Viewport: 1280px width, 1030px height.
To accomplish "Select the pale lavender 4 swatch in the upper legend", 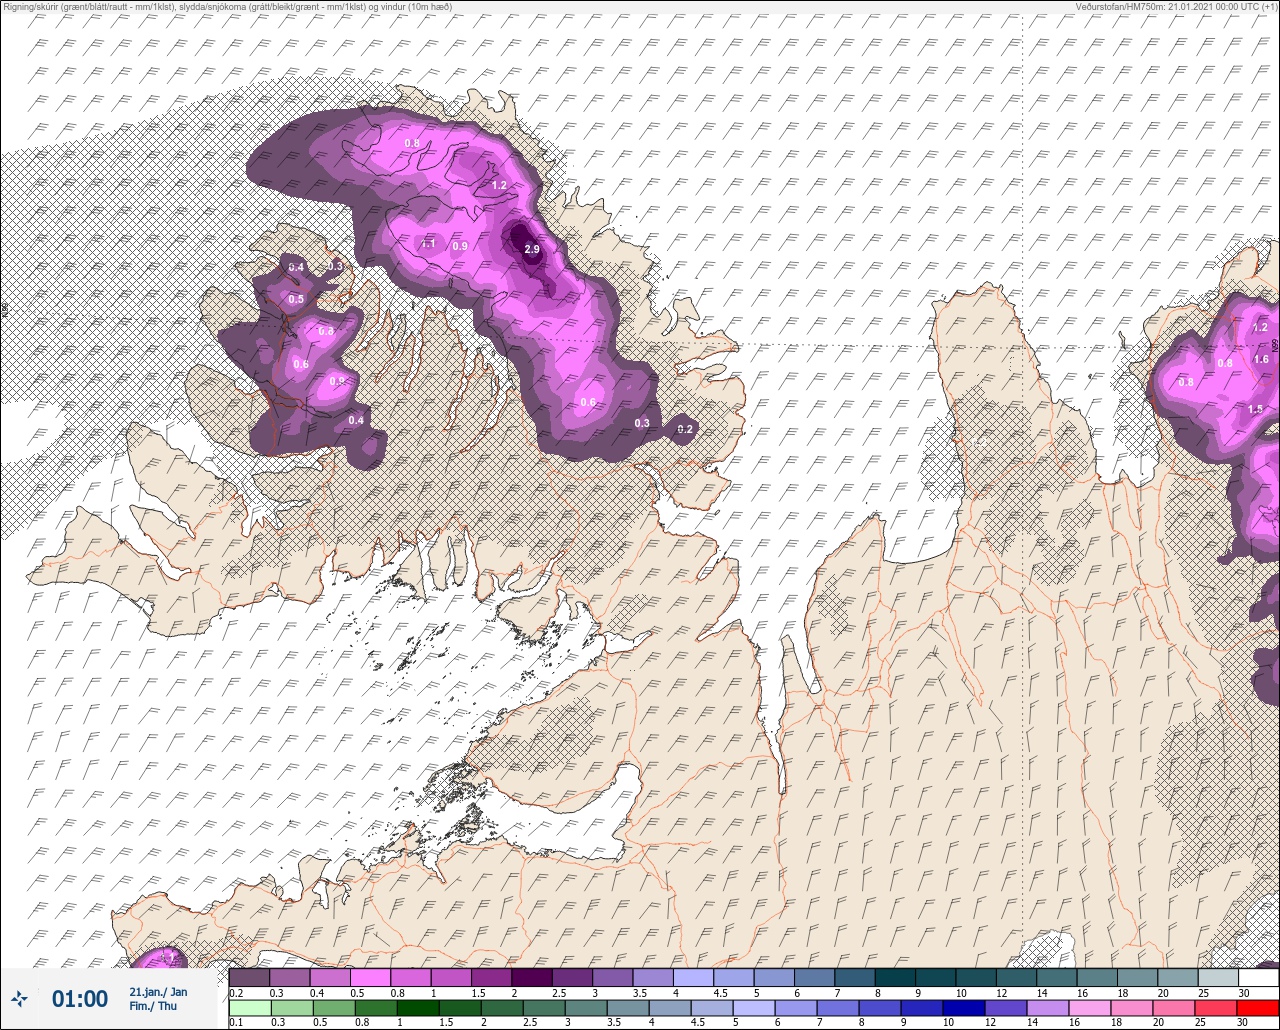I will pos(694,977).
